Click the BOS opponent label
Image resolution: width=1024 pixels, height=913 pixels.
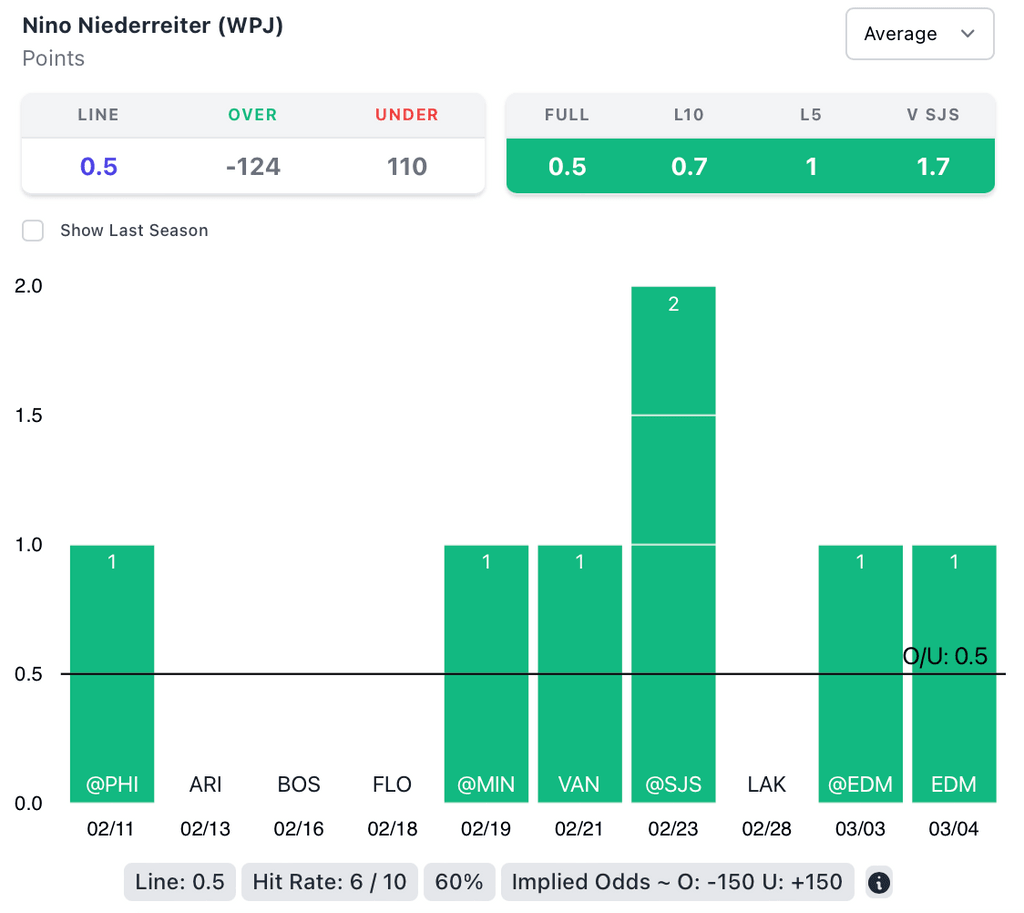point(298,784)
